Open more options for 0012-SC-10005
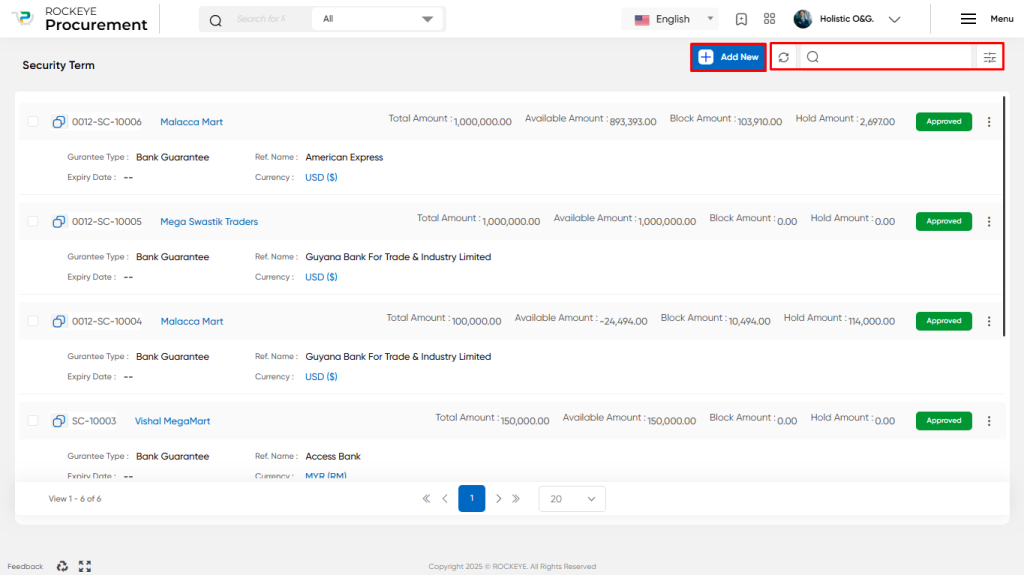 [989, 222]
